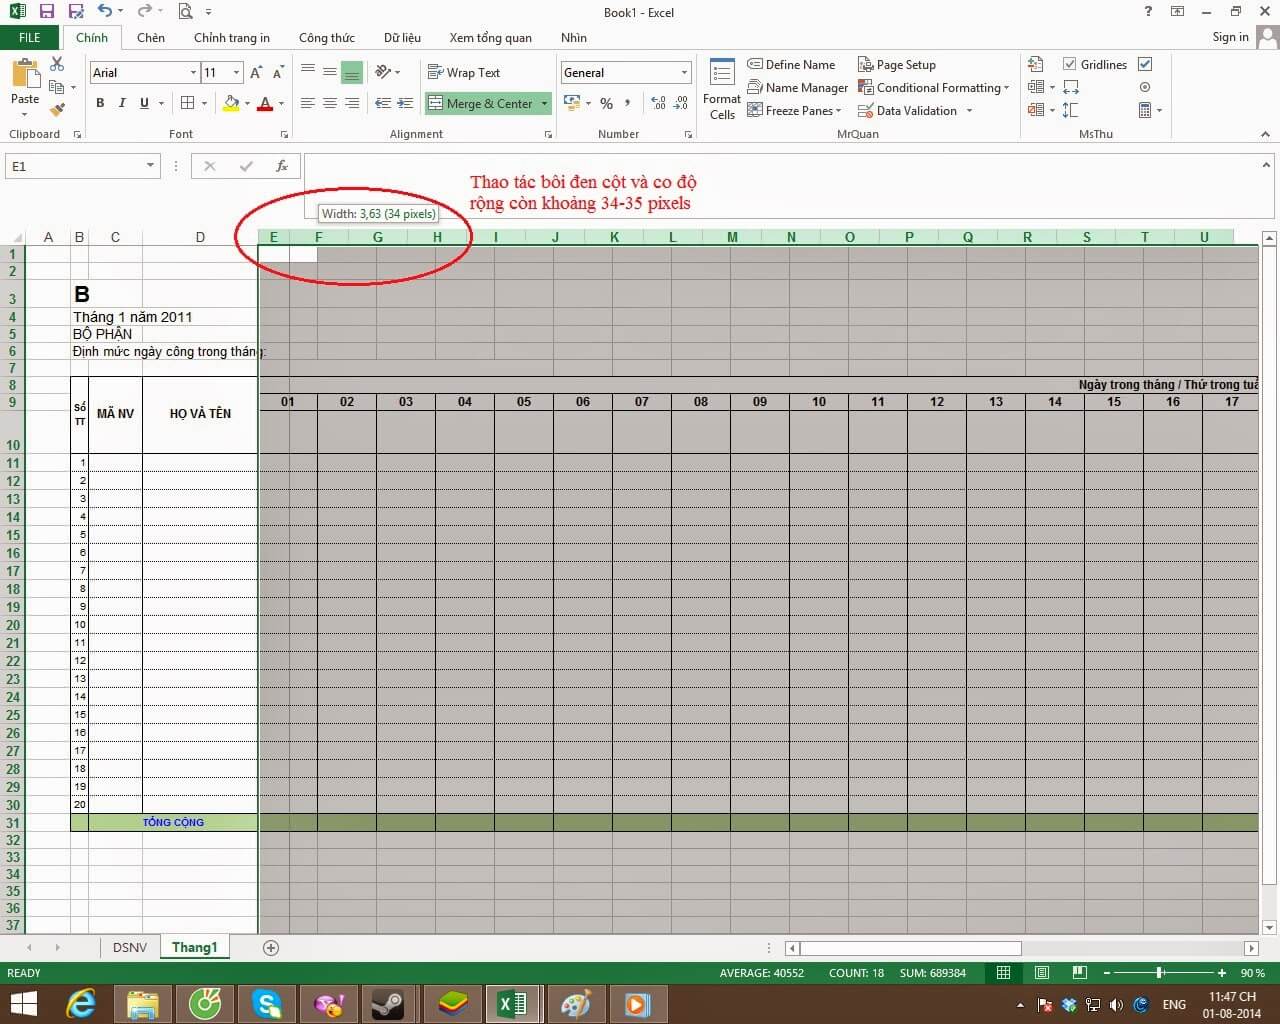1280x1024 pixels.
Task: Open Conditional Formatting options
Action: coord(933,87)
